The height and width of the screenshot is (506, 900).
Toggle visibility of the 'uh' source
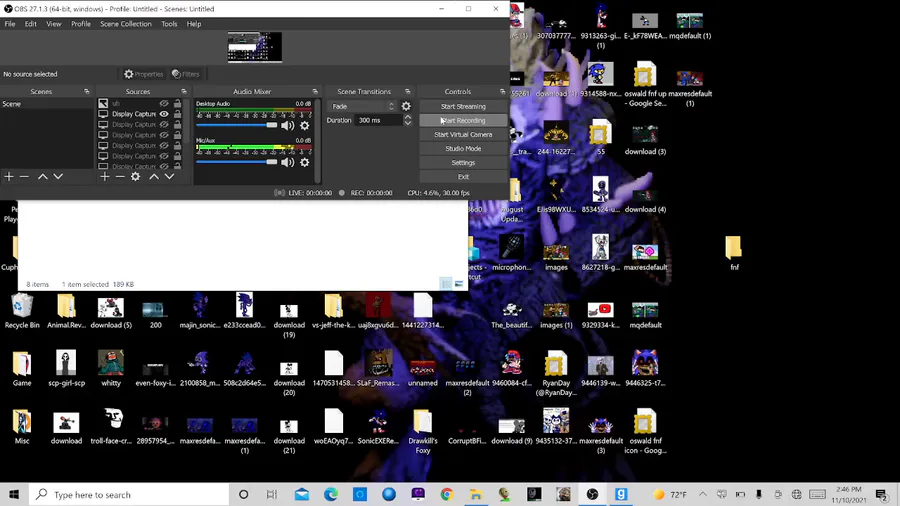point(164,104)
